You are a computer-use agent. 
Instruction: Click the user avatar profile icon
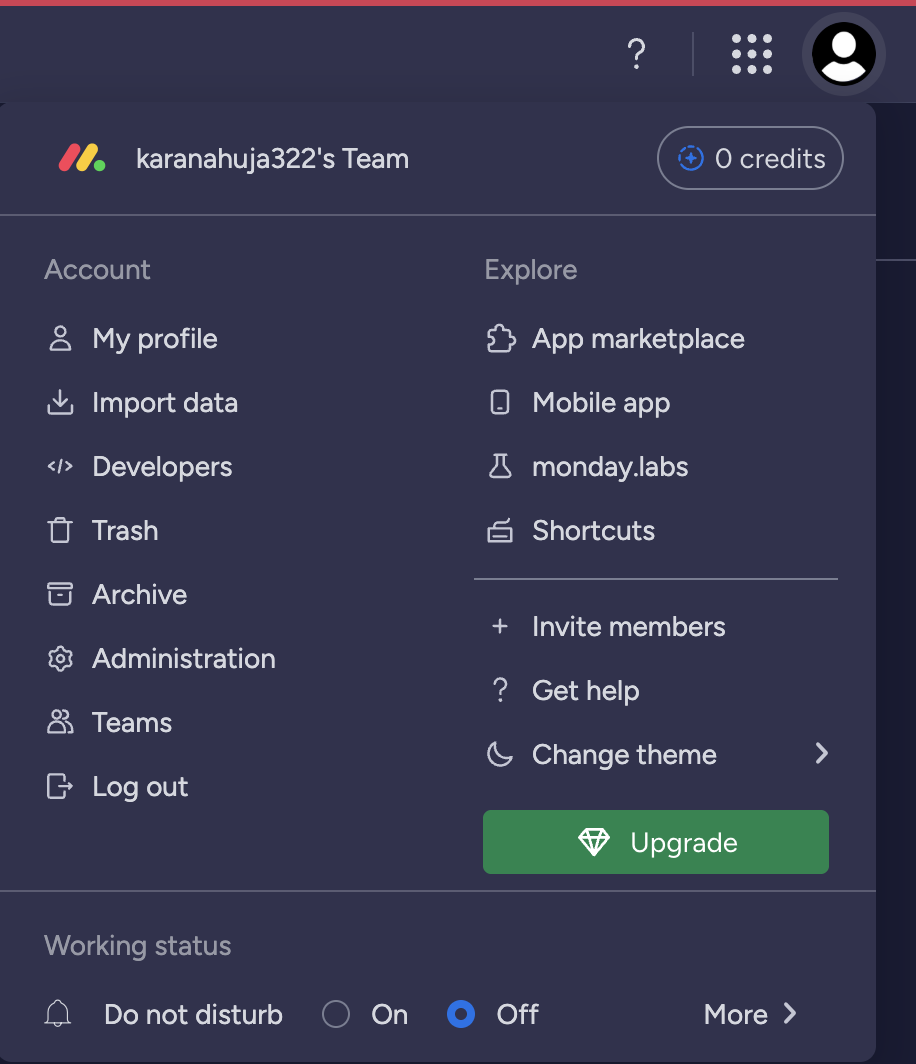pos(843,54)
